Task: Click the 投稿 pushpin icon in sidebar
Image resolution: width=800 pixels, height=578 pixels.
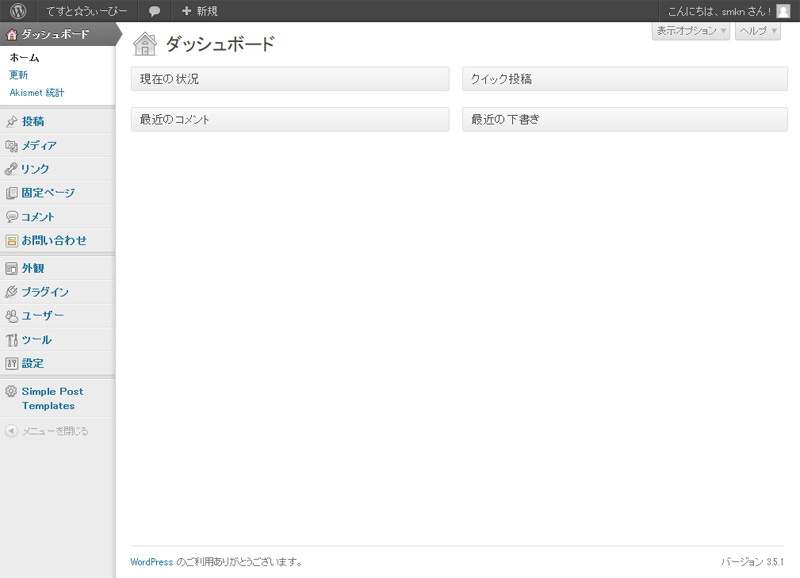Action: coord(11,122)
